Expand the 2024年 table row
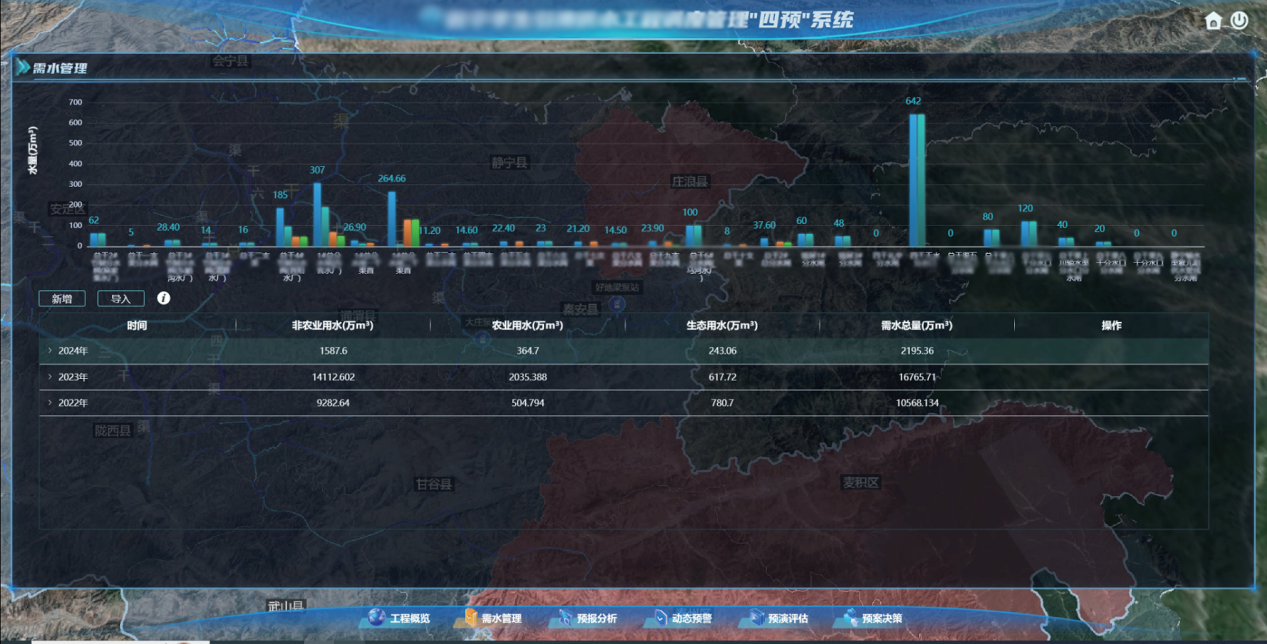1267x644 pixels. click(50, 351)
